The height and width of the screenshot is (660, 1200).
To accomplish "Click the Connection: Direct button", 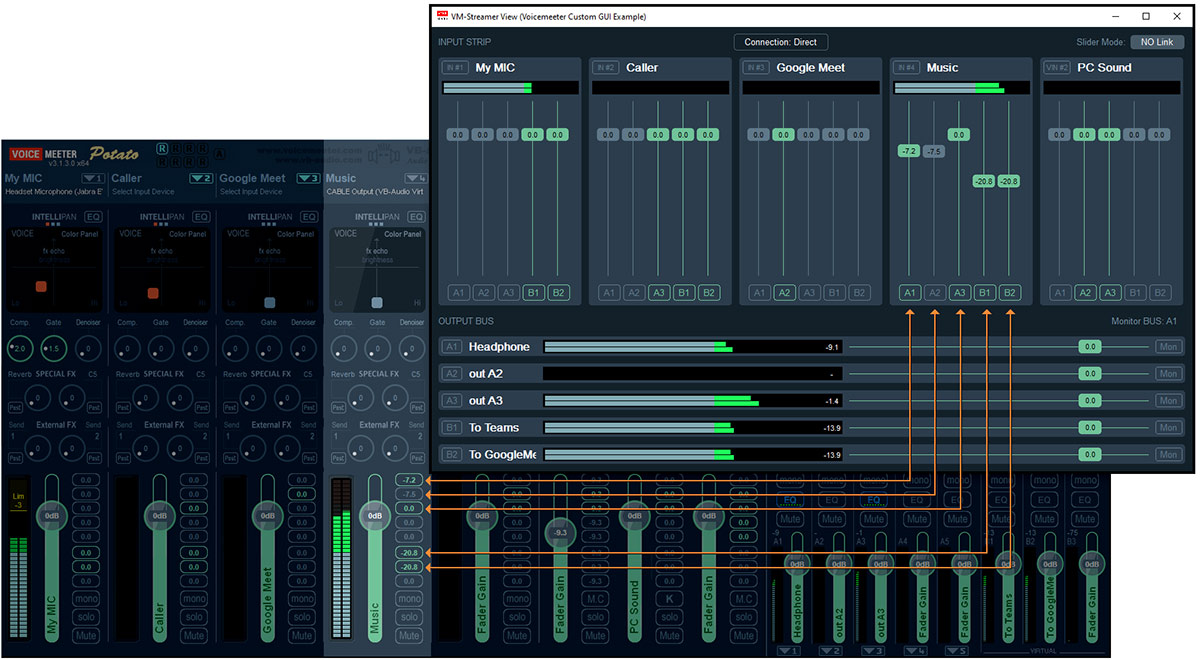I will point(780,42).
